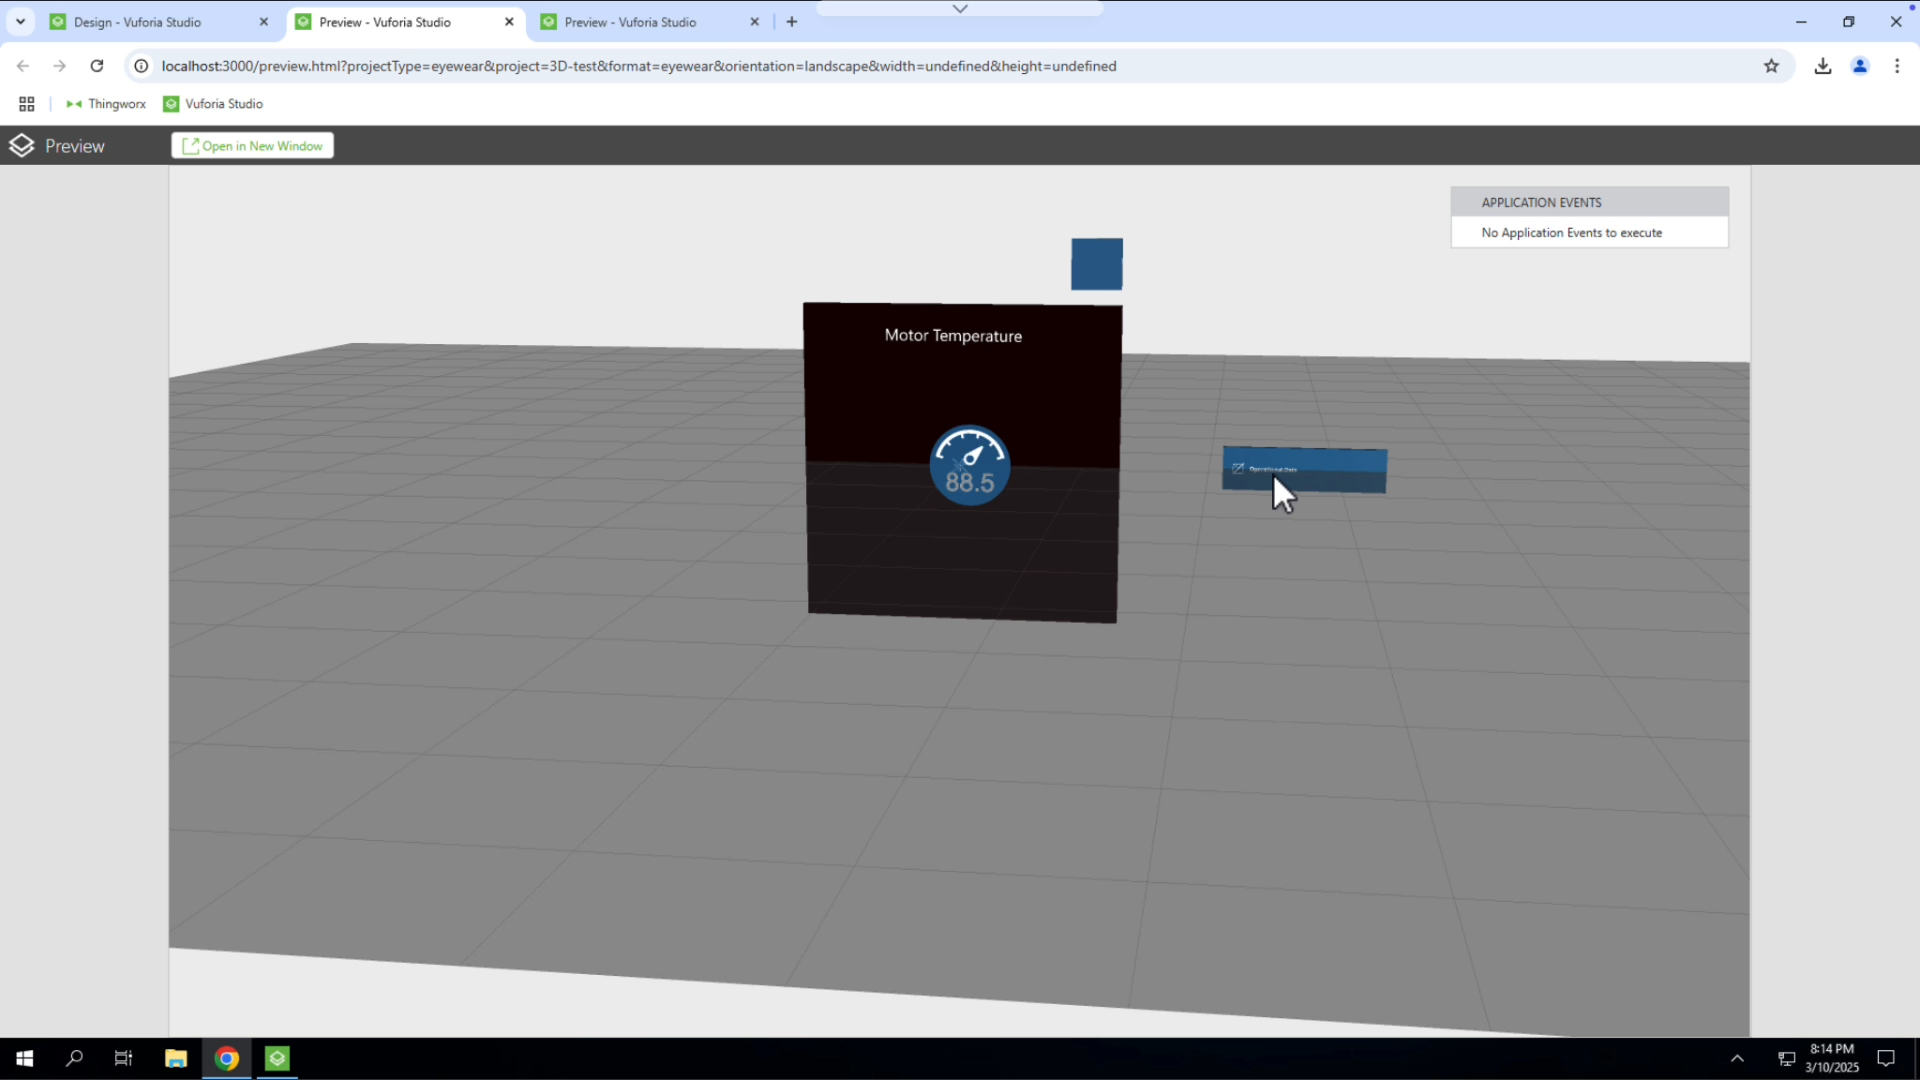Click the Preview layers logo icon
This screenshot has width=1920, height=1080.
pyautogui.click(x=21, y=146)
